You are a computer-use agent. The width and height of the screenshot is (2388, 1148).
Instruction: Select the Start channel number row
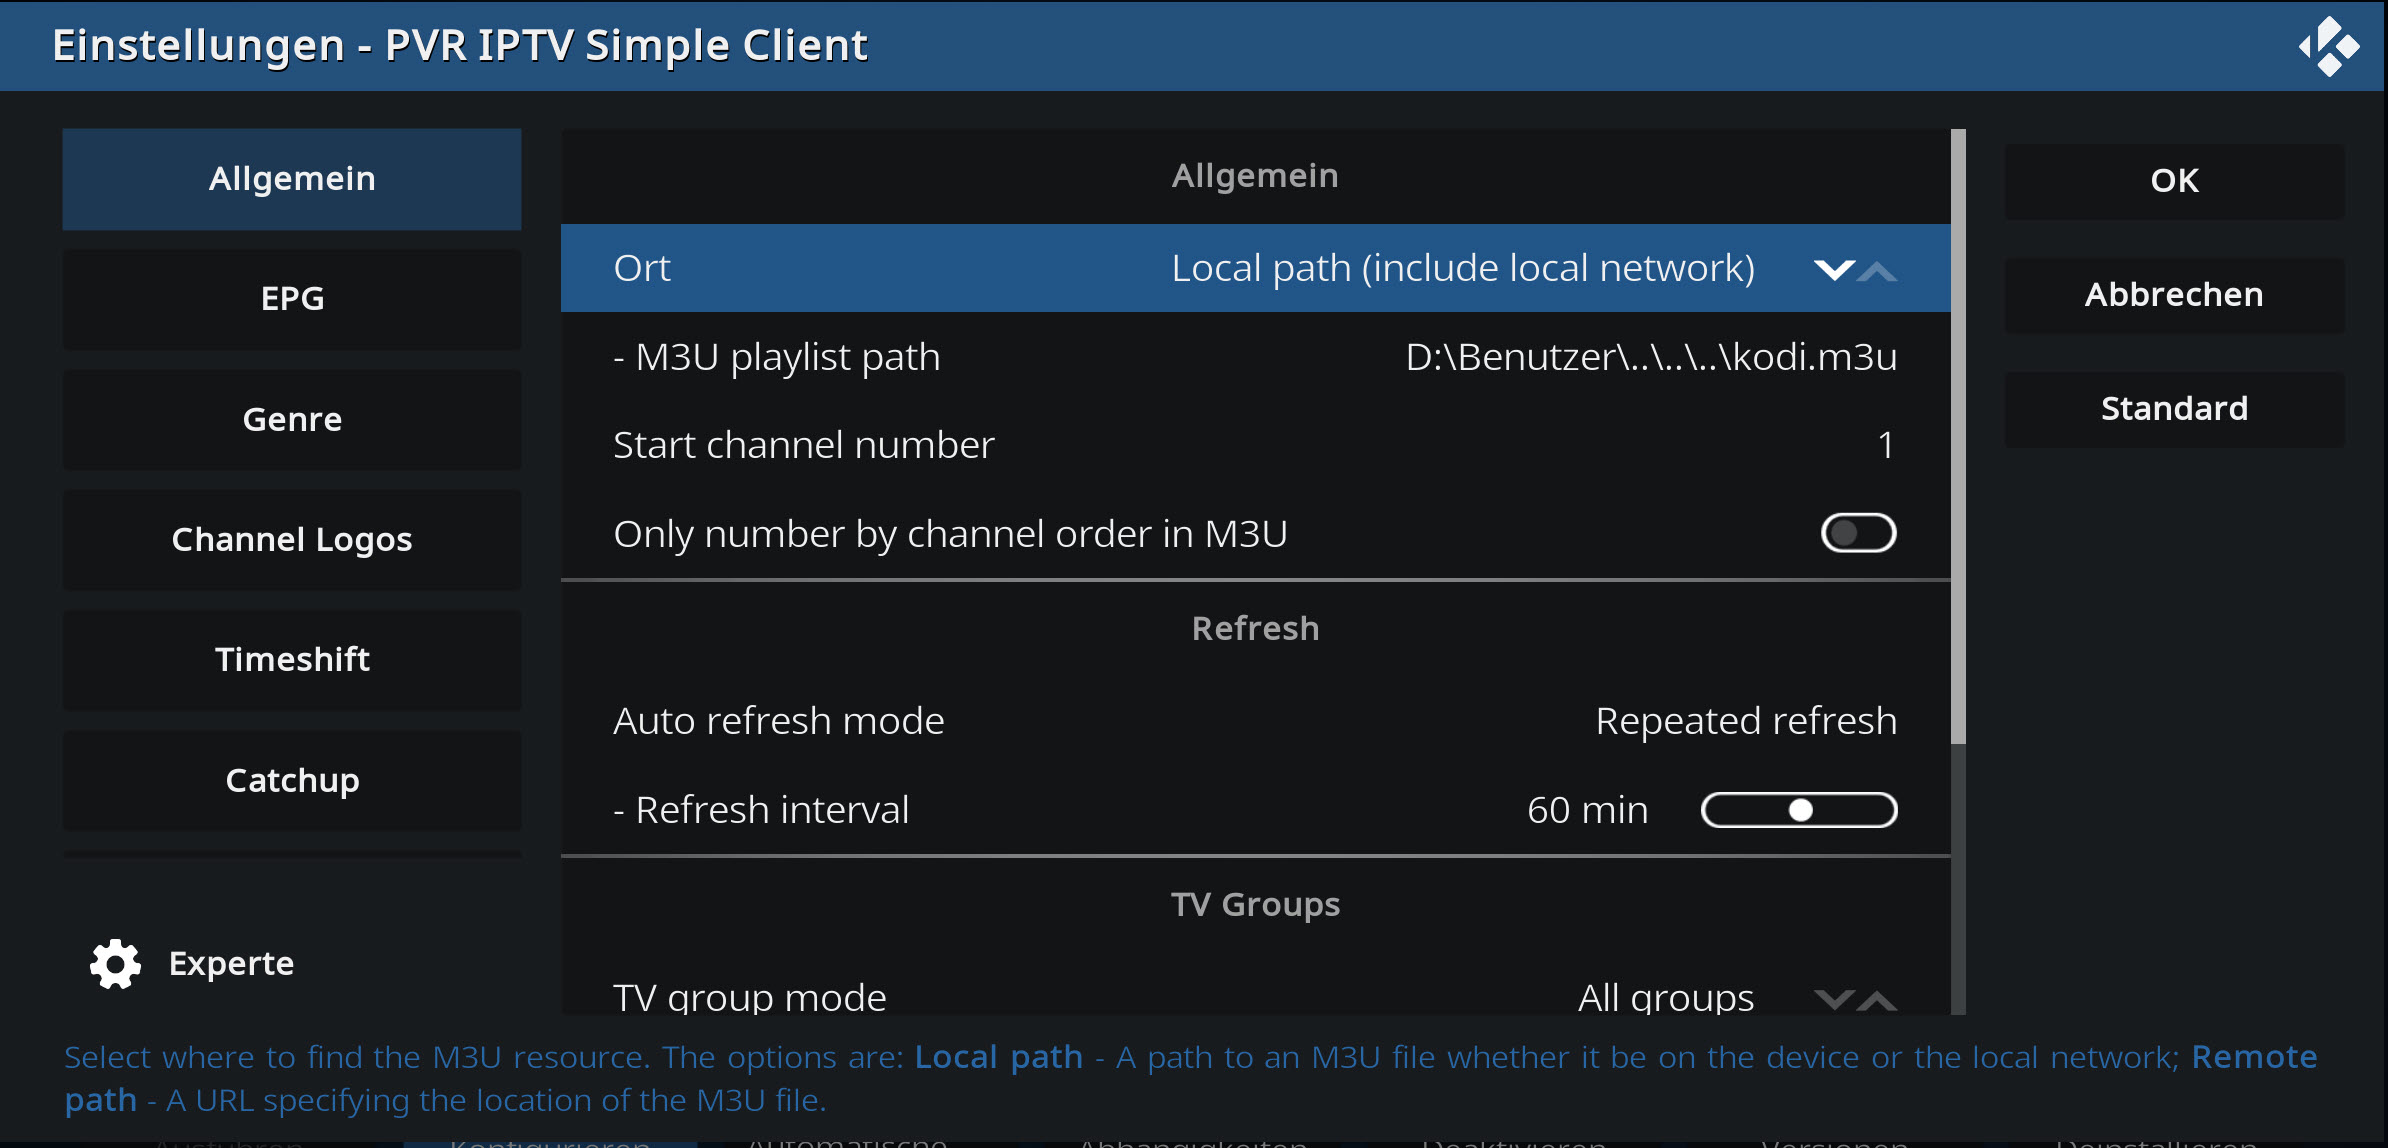pyautogui.click(x=1256, y=445)
